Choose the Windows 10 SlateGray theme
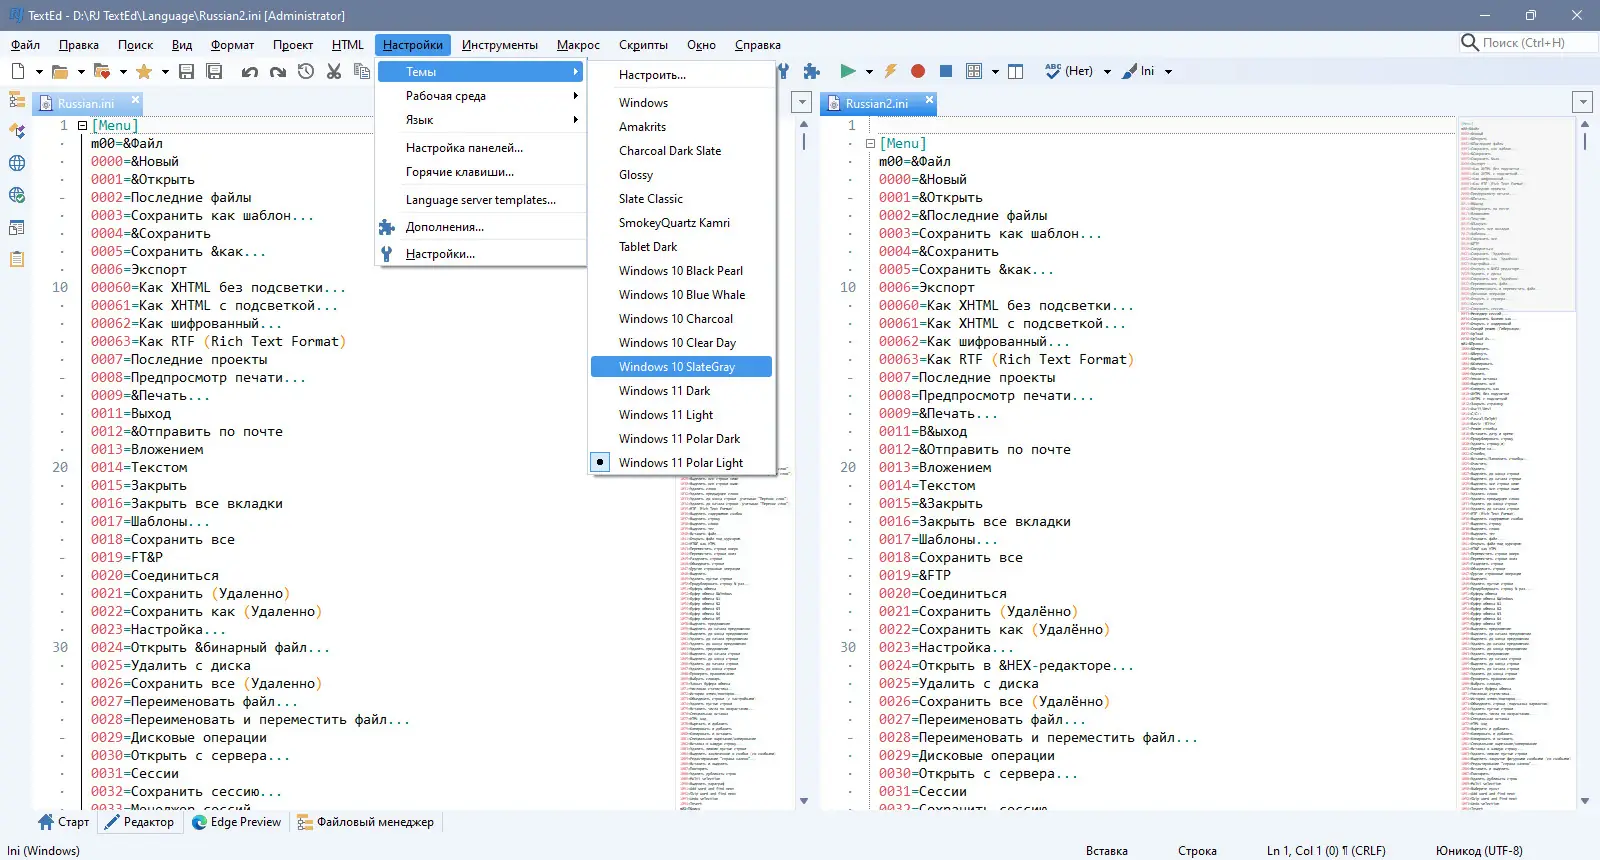This screenshot has height=860, width=1600. 676,367
